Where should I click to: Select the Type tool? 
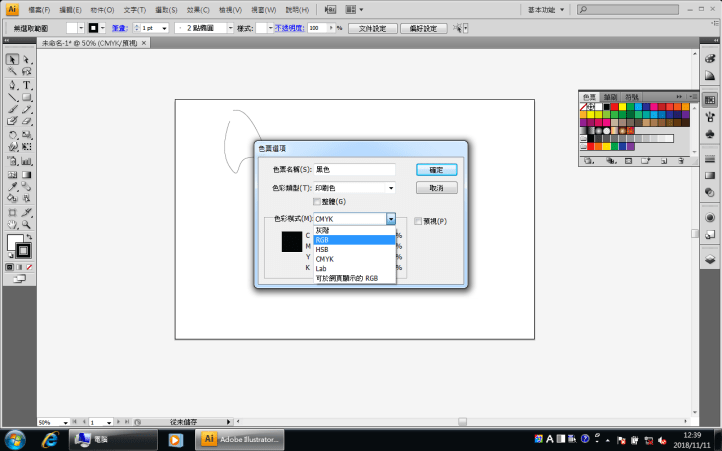point(26,85)
